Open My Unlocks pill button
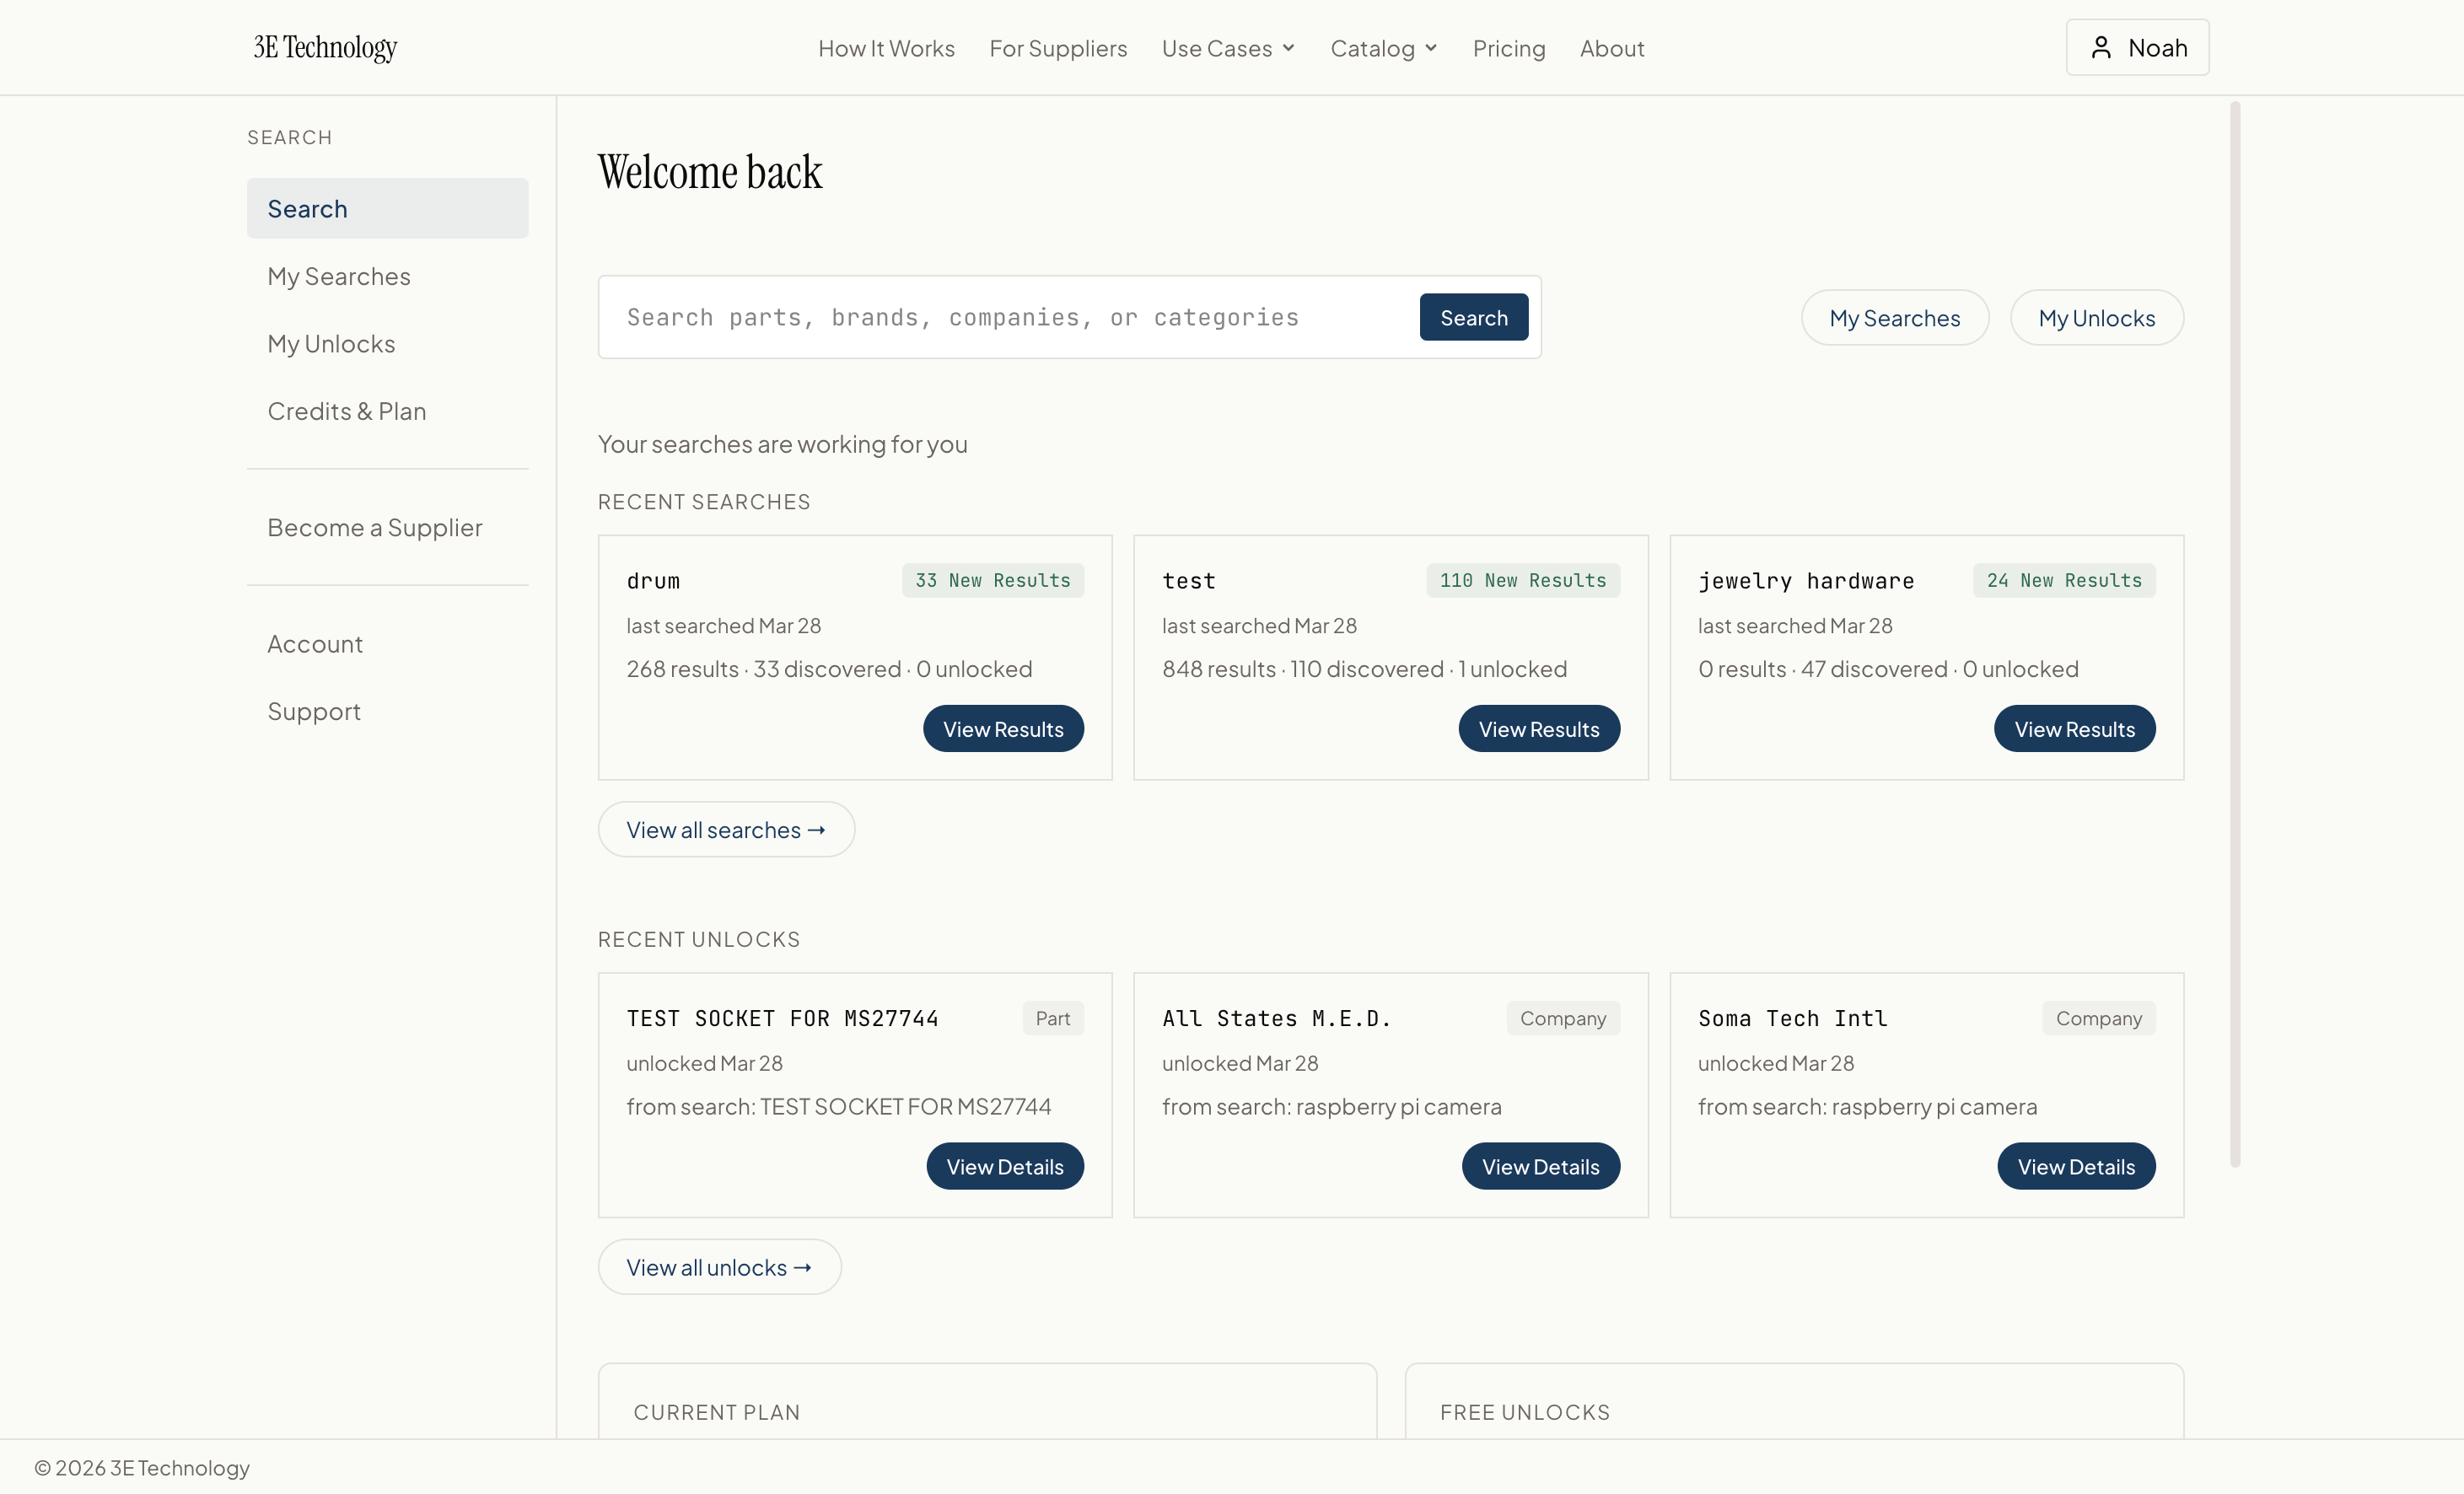 tap(2096, 318)
